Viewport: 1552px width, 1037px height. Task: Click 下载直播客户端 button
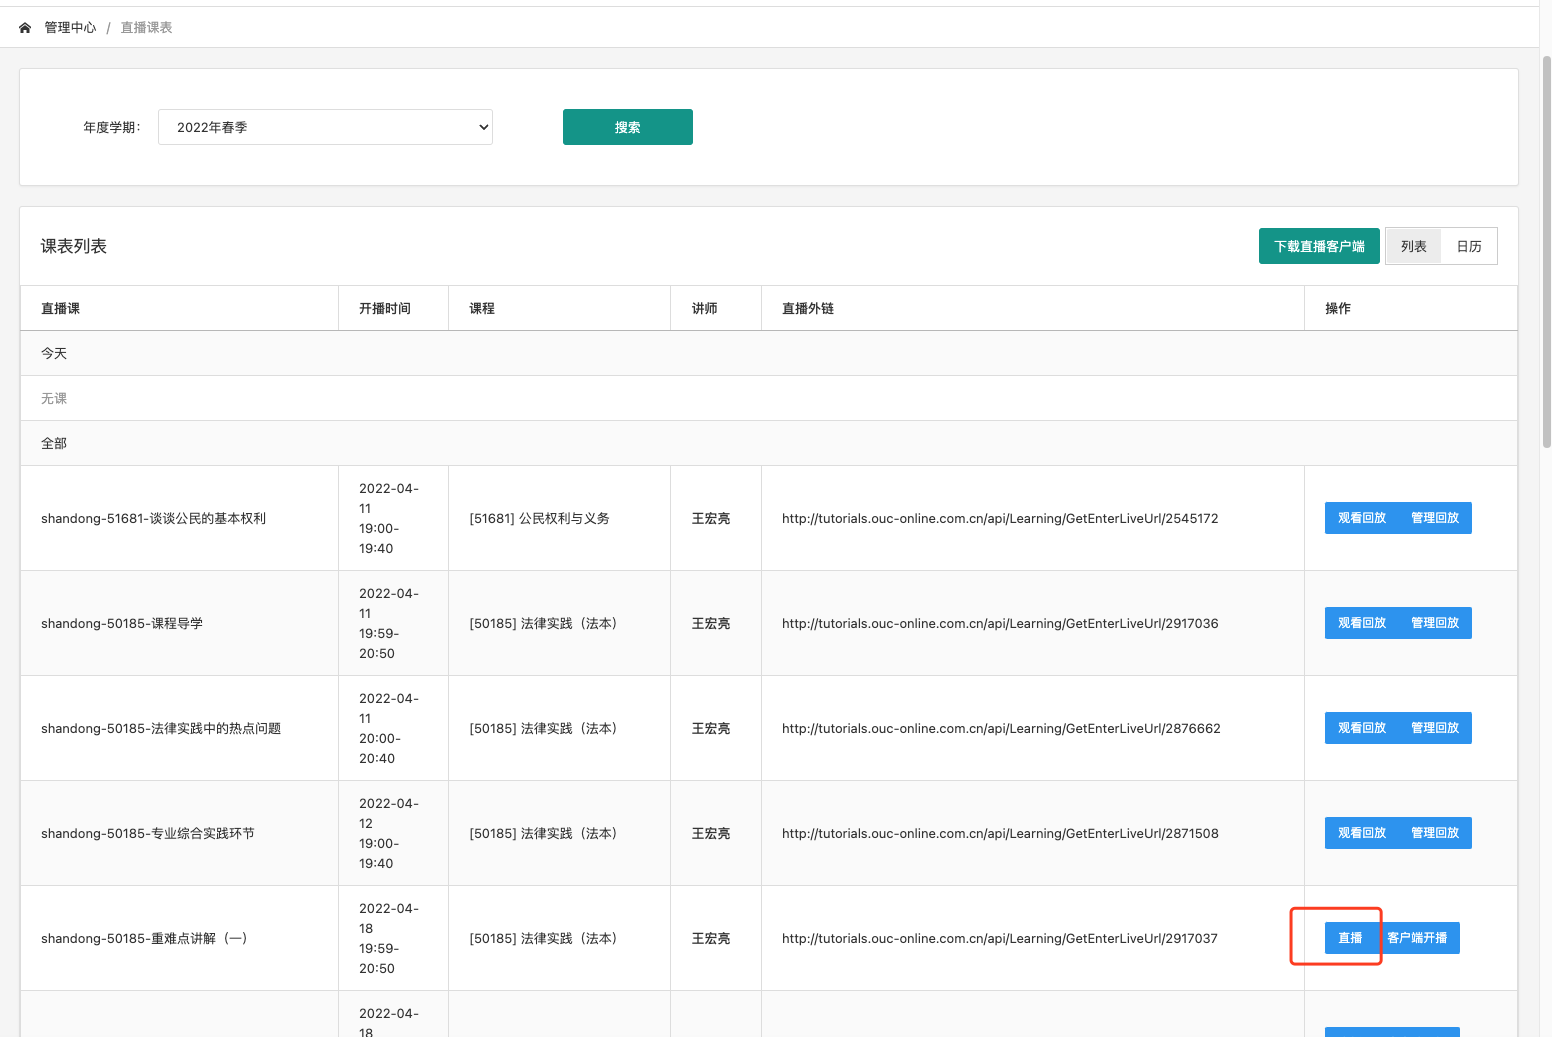point(1319,246)
